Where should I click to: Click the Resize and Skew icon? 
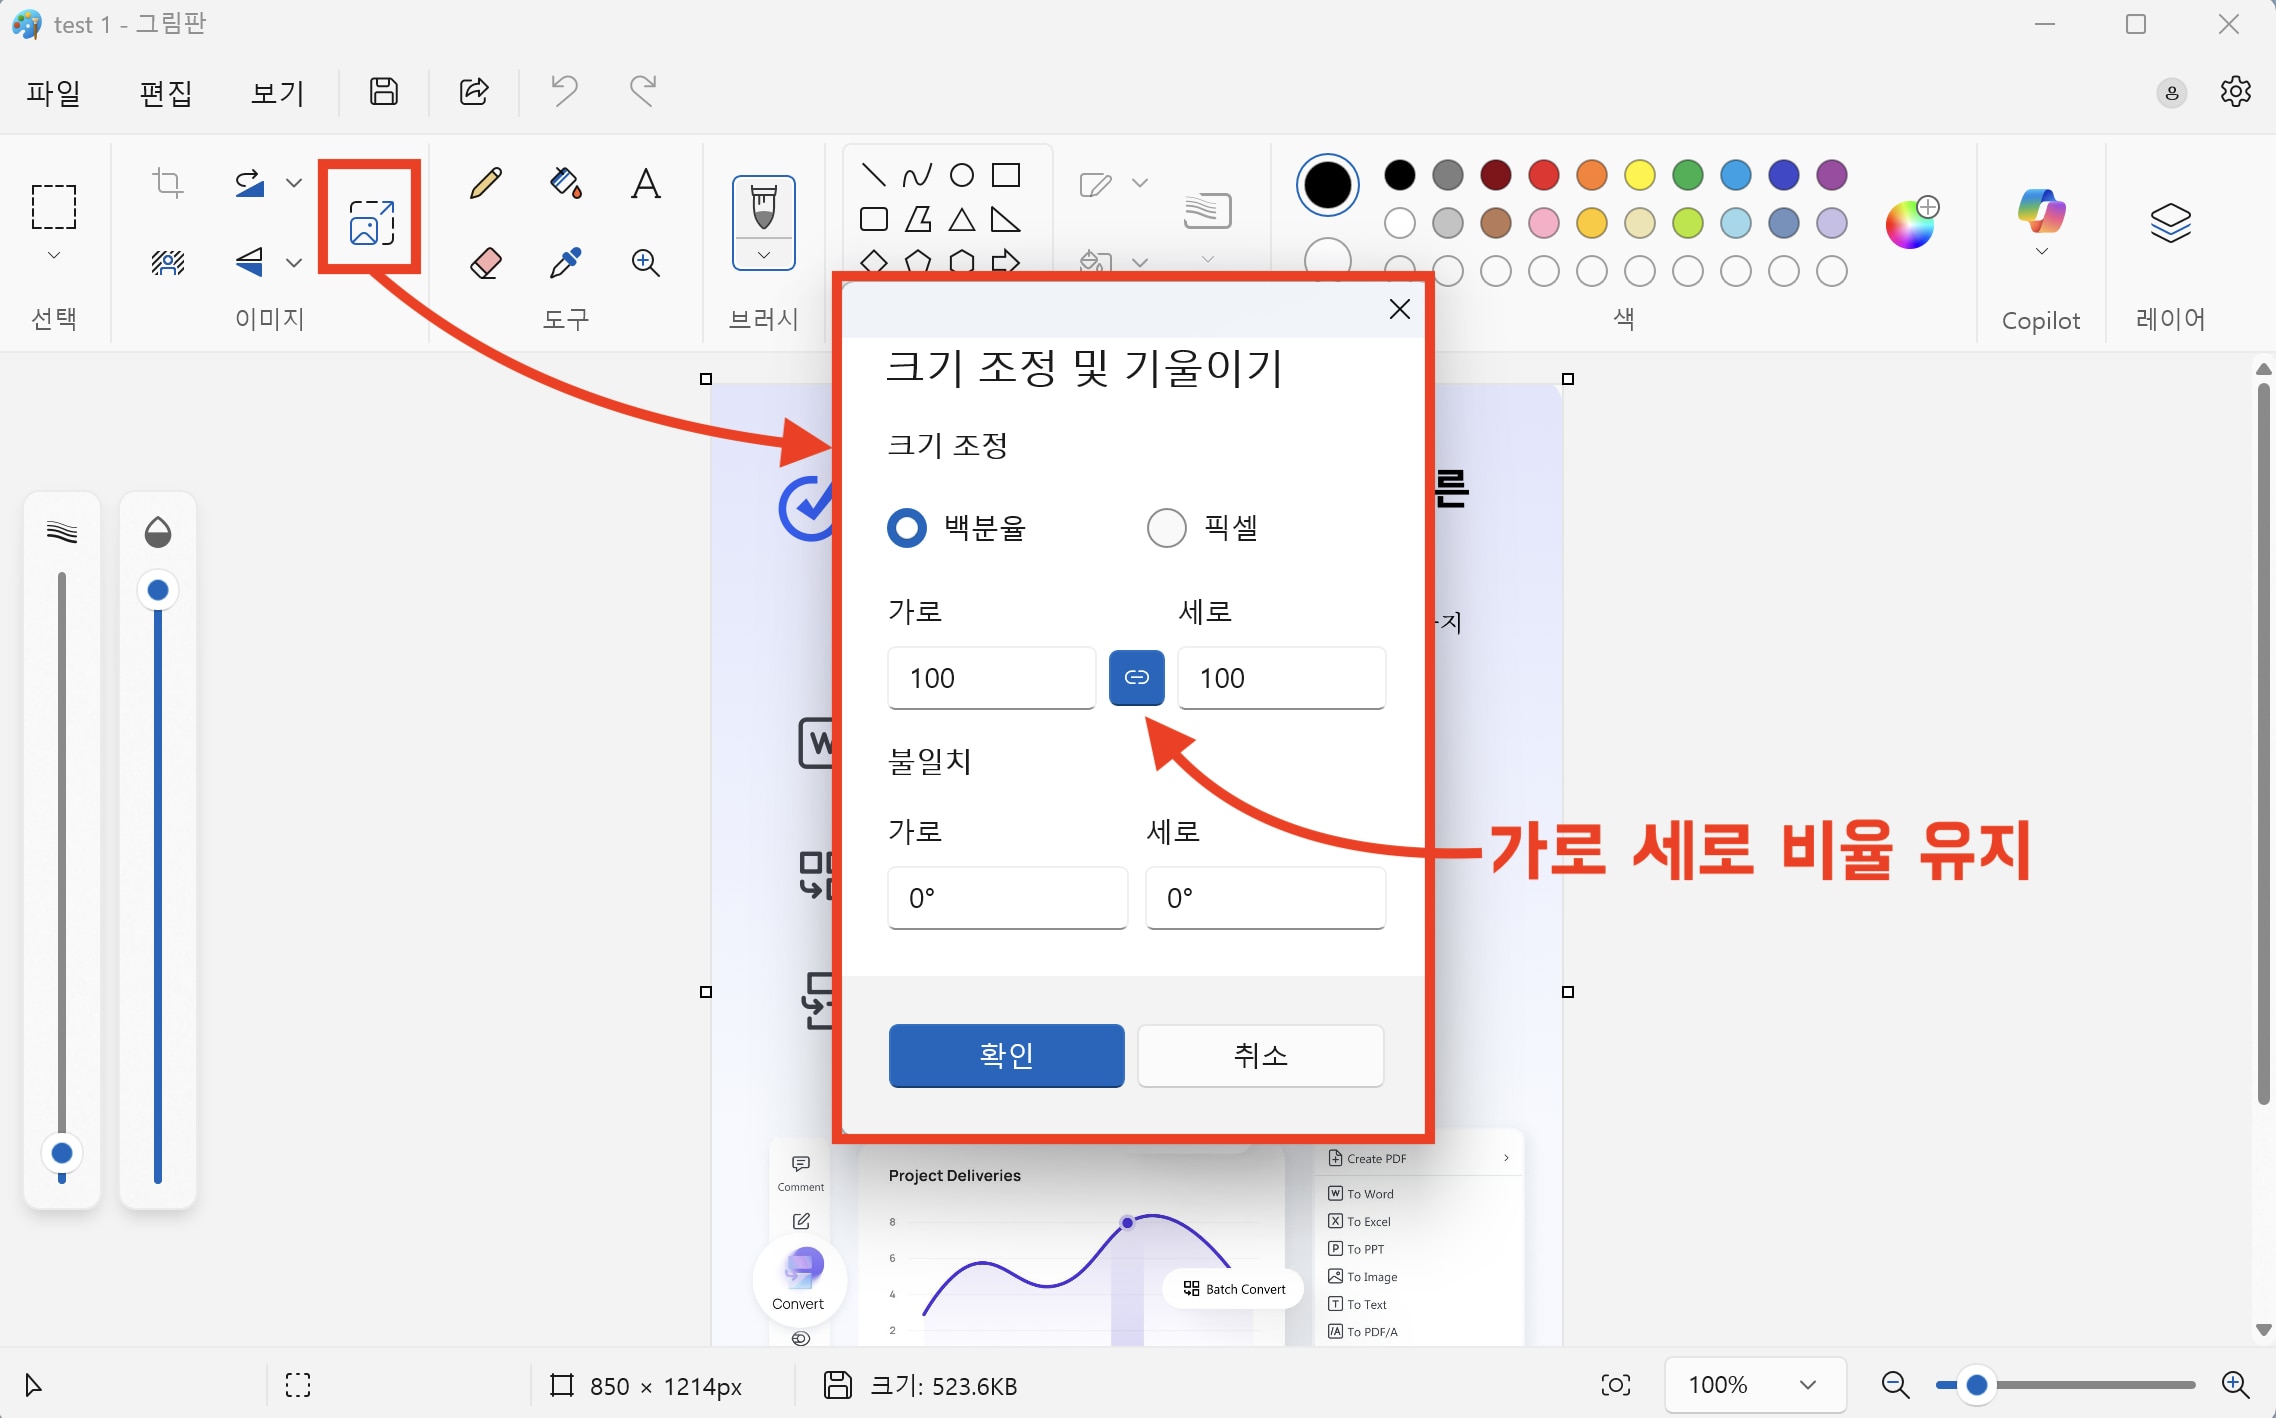click(371, 221)
